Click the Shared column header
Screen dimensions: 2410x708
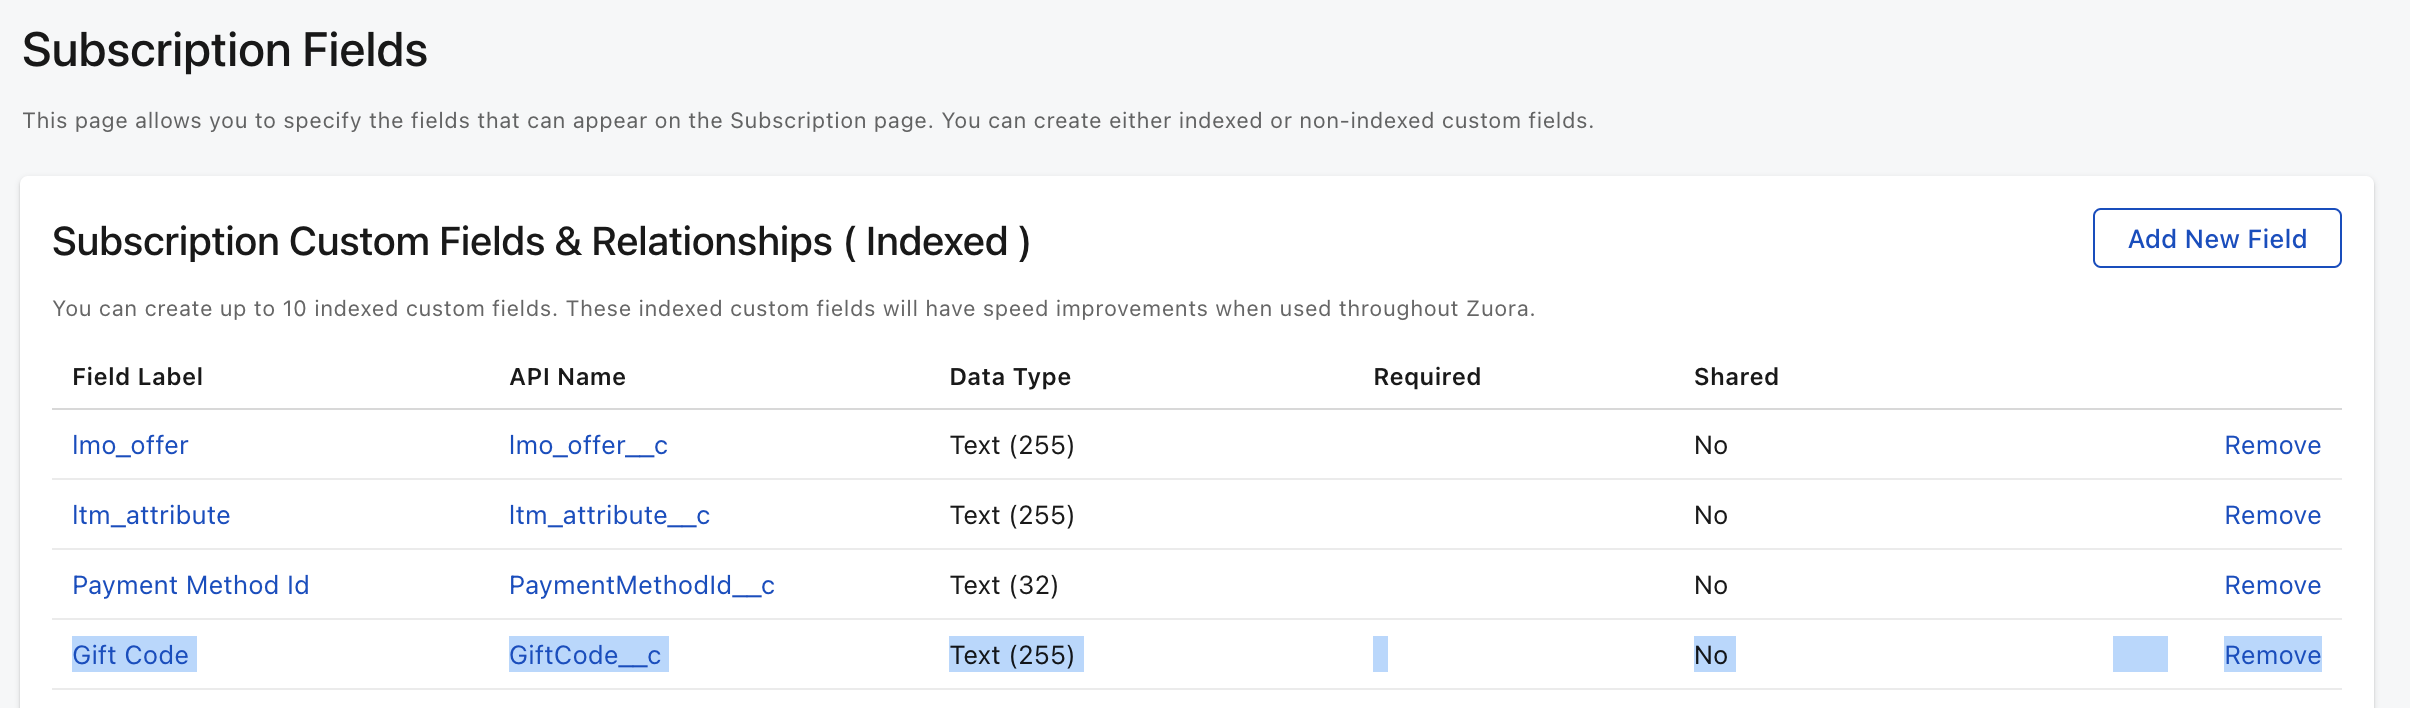coord(1735,377)
